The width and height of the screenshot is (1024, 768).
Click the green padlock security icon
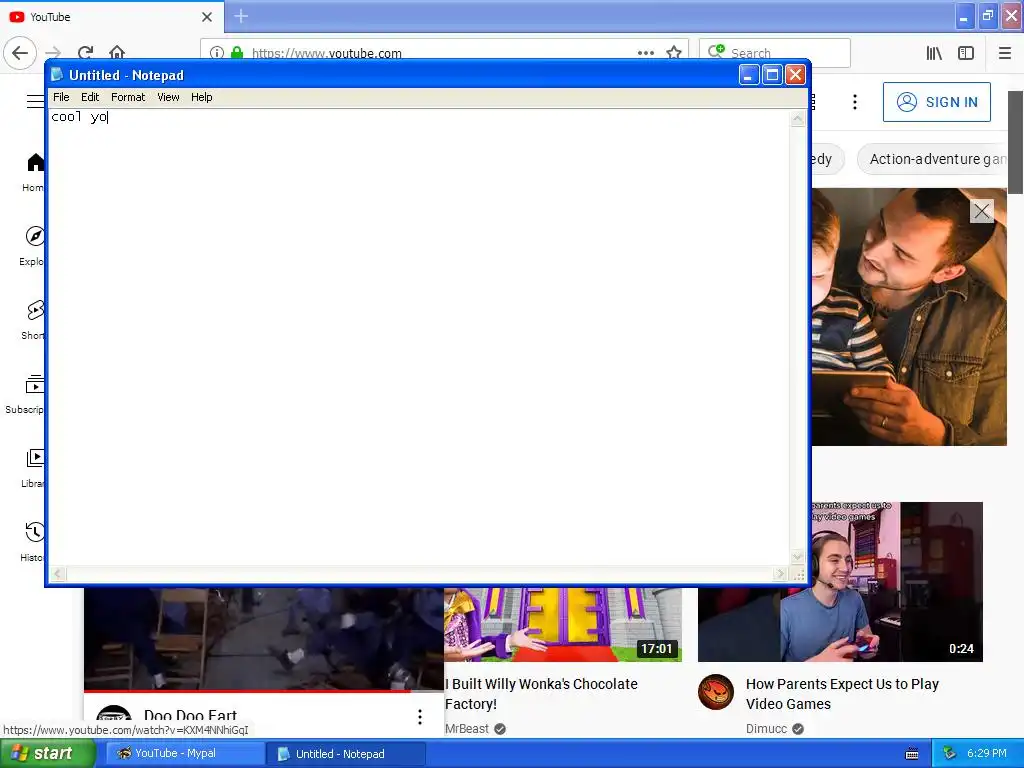point(237,53)
